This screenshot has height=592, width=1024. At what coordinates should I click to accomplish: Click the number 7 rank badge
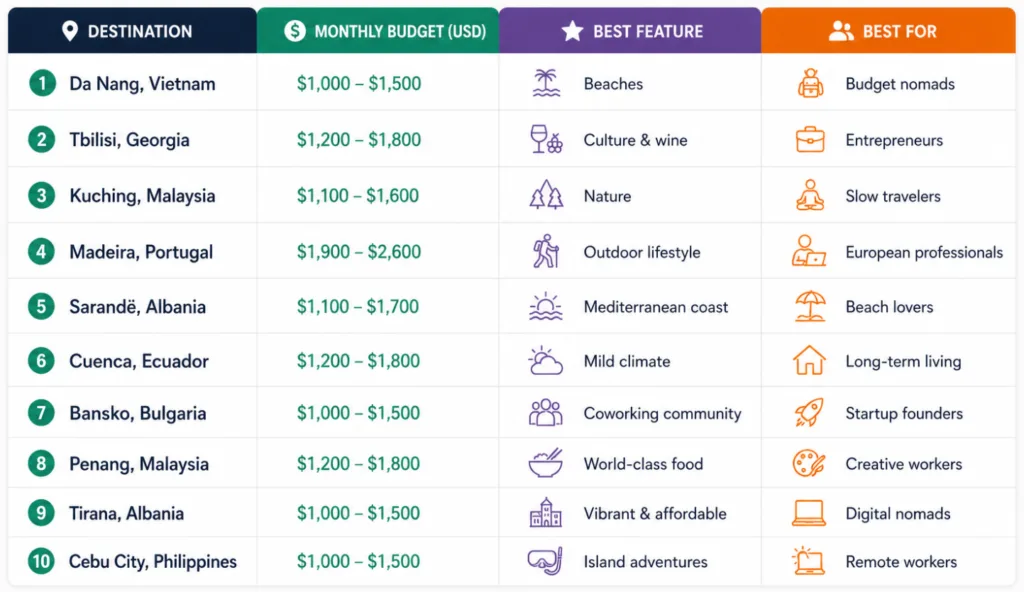[x=41, y=413]
